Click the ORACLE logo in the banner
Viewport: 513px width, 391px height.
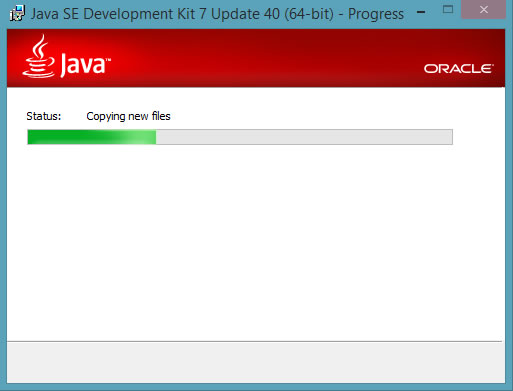click(459, 69)
